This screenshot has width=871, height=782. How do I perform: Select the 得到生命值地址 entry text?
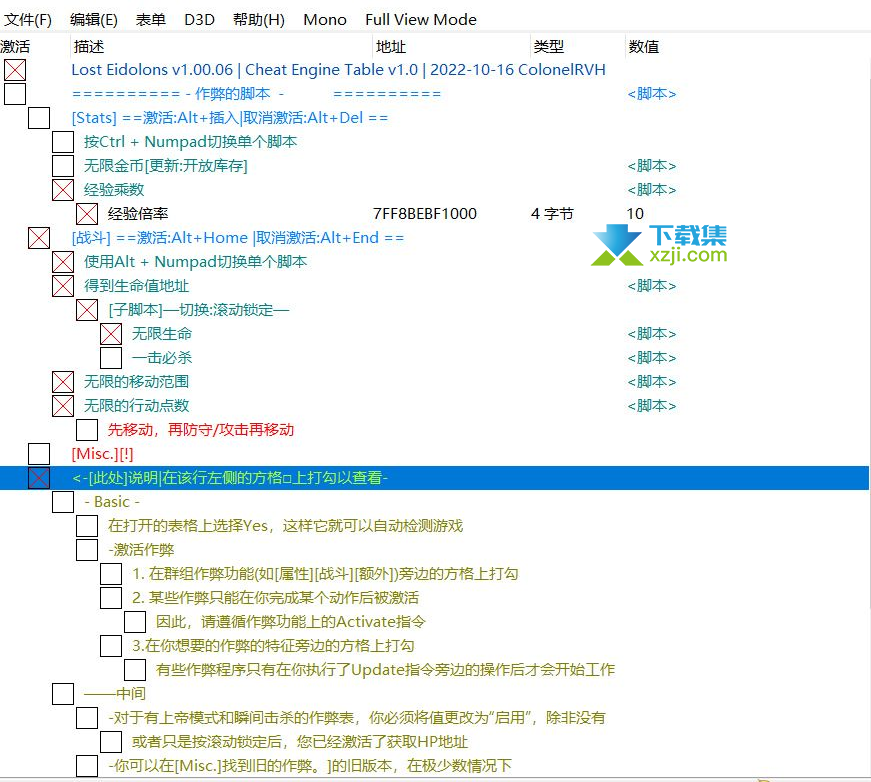coord(137,285)
